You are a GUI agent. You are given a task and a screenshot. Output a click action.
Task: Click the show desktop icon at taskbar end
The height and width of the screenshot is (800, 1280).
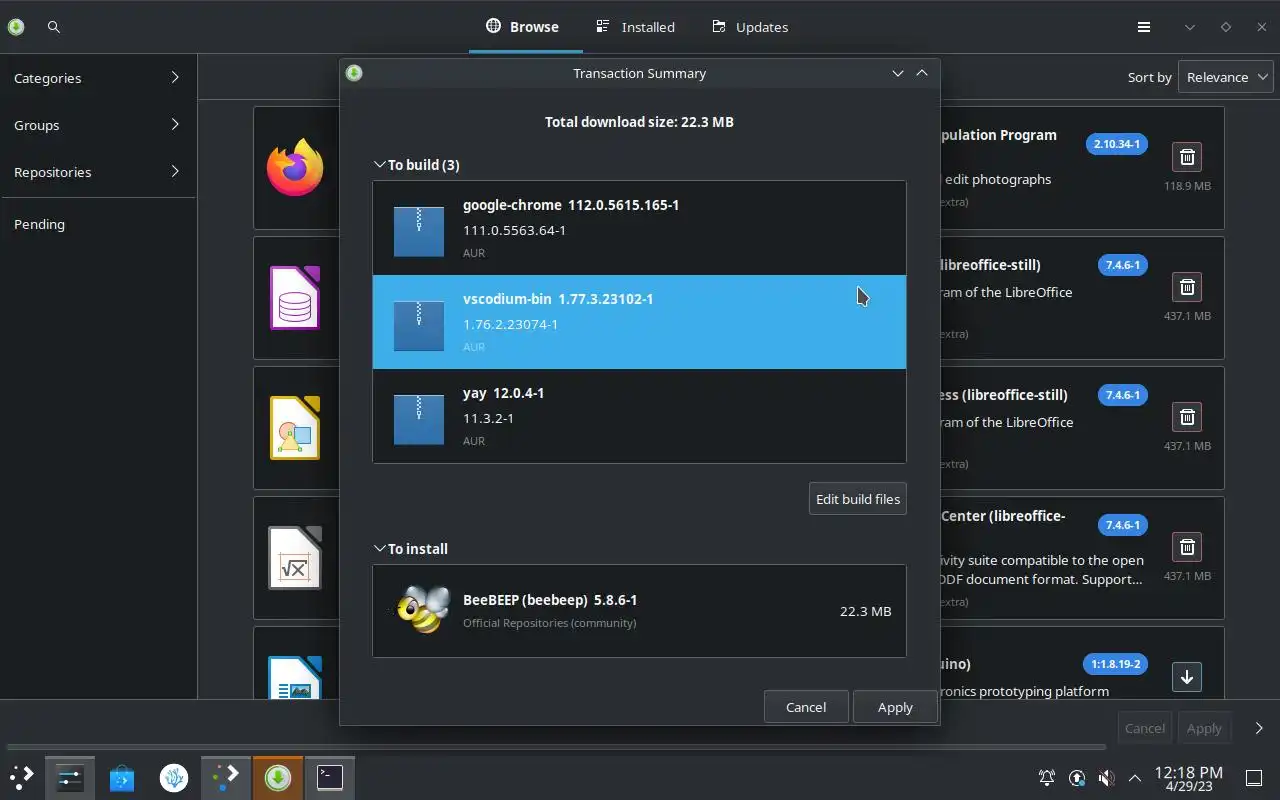[1253, 778]
